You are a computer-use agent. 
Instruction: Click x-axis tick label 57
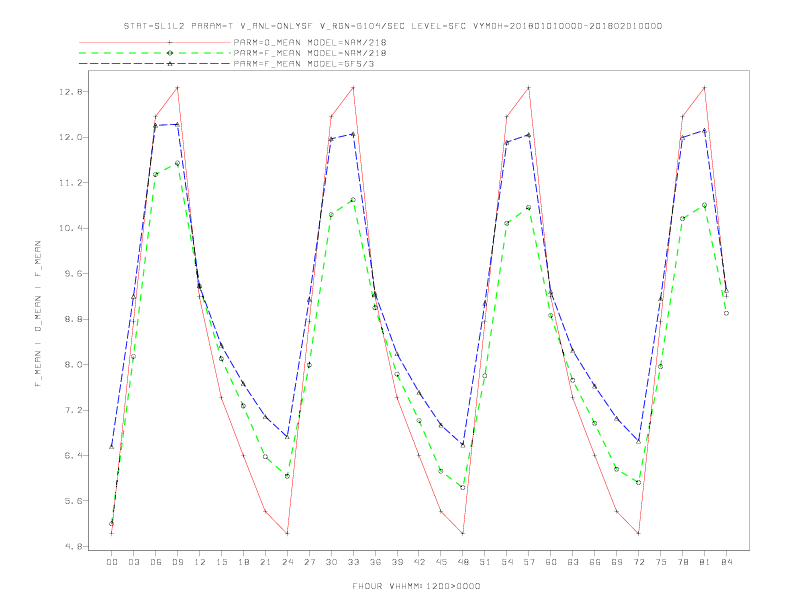point(529,562)
